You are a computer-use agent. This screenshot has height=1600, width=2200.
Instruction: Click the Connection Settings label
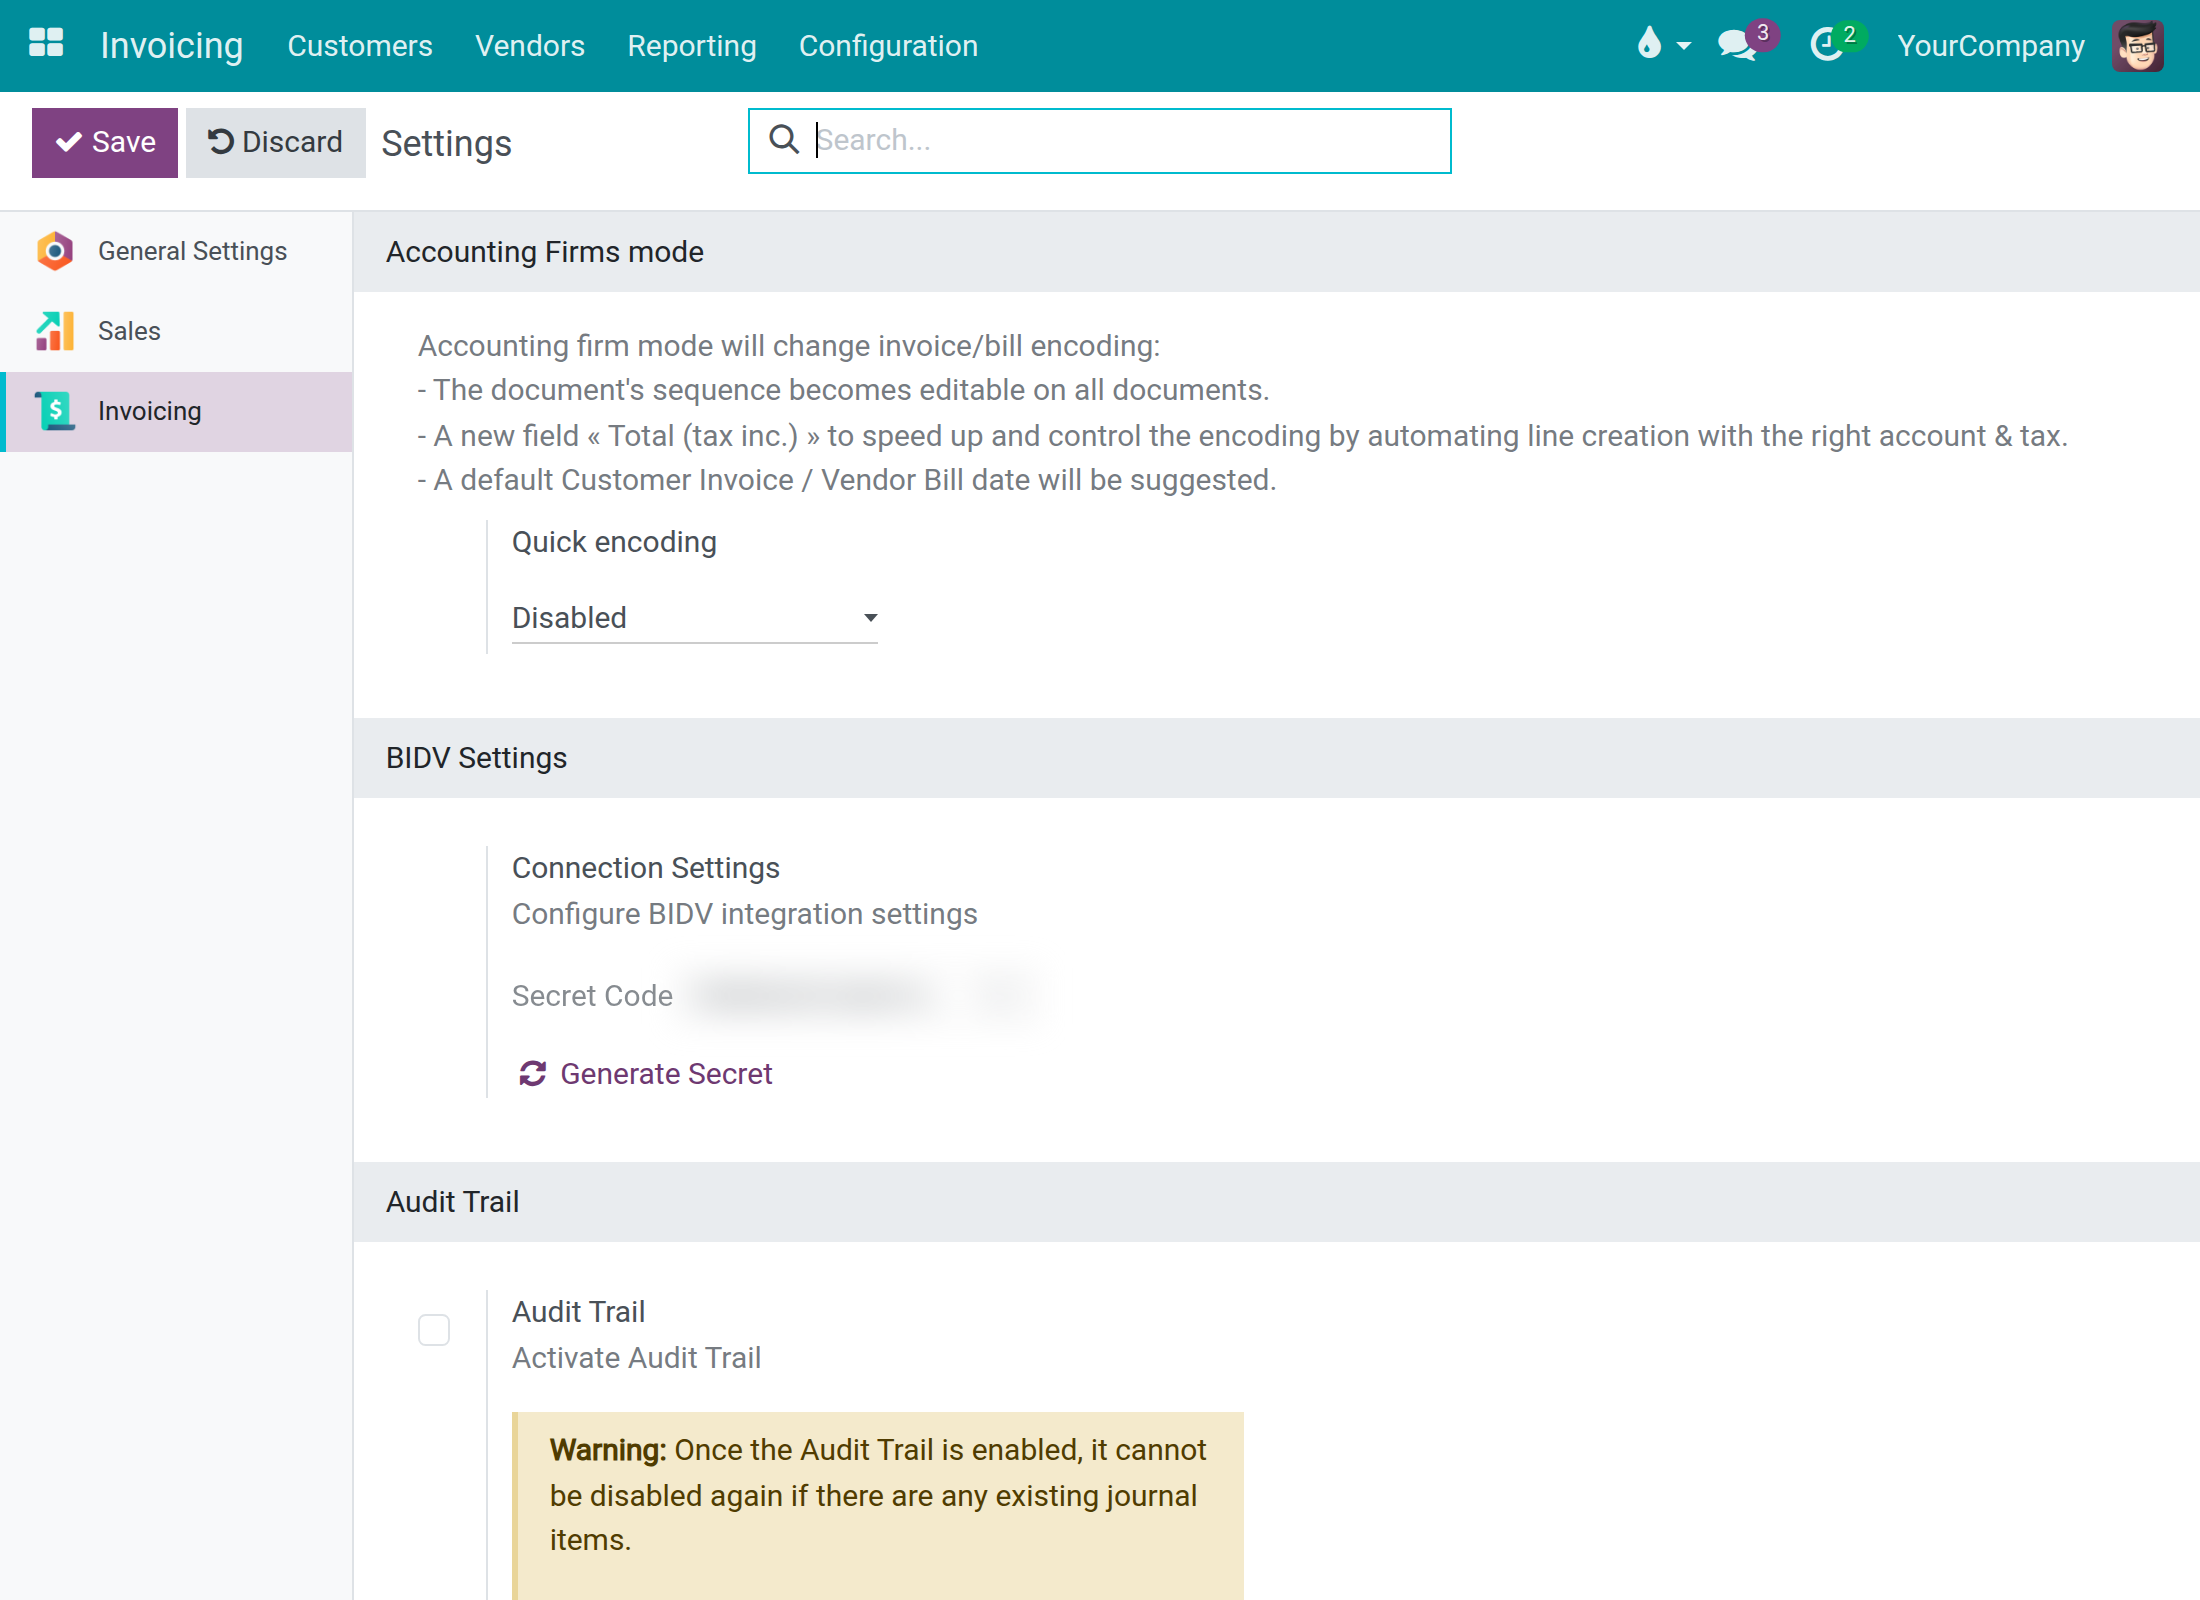click(x=646, y=868)
